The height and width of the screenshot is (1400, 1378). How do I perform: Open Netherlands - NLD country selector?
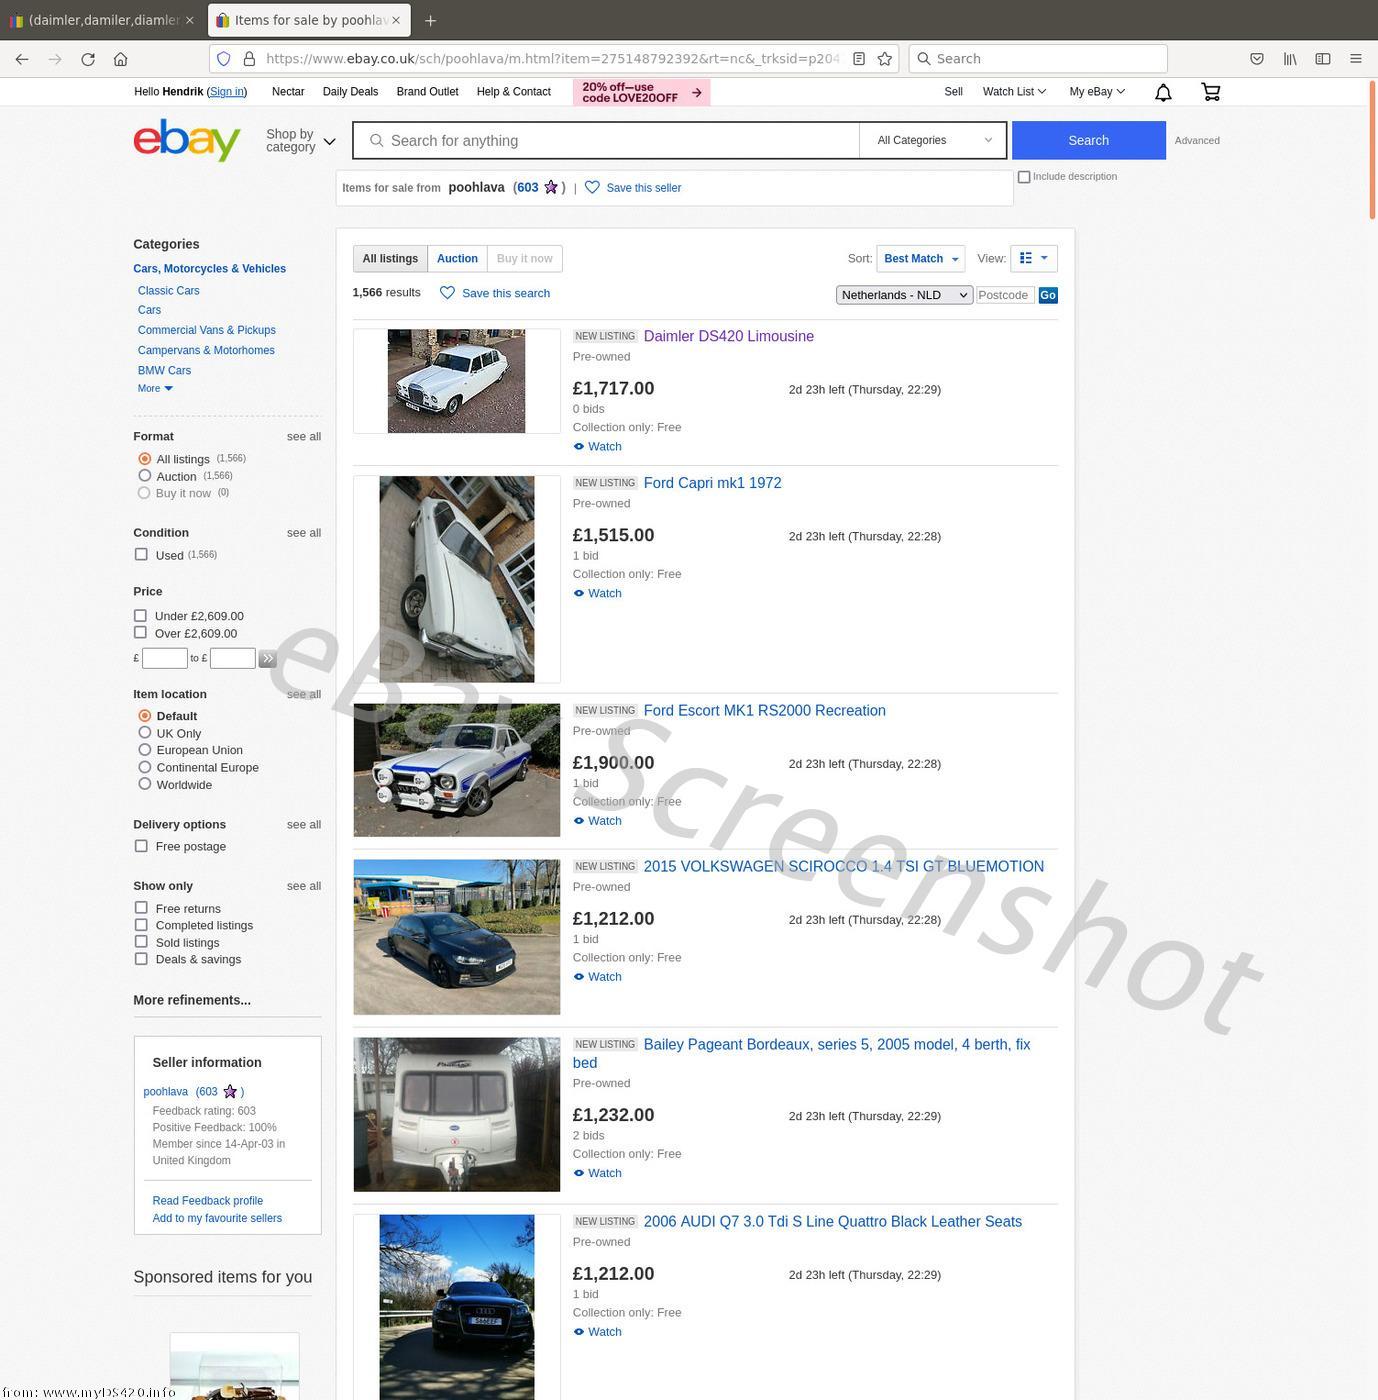point(904,295)
